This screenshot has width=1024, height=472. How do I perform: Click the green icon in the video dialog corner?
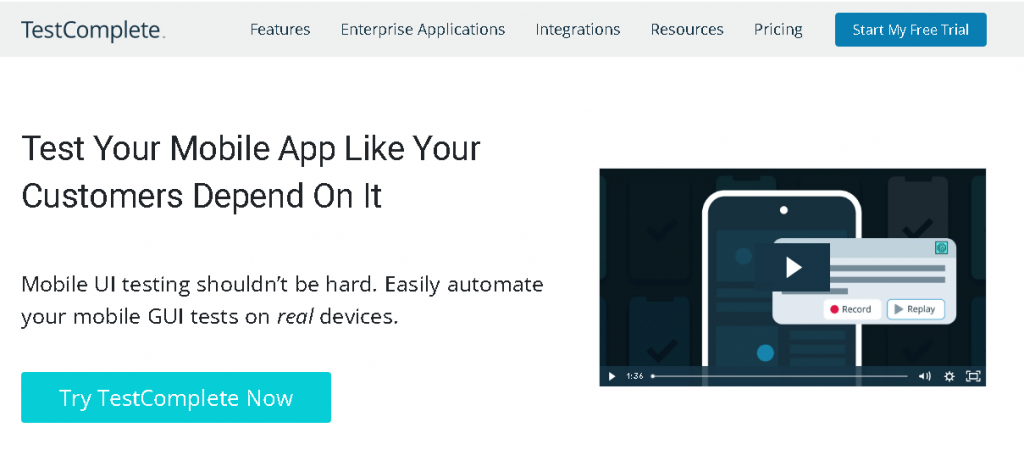[x=940, y=247]
